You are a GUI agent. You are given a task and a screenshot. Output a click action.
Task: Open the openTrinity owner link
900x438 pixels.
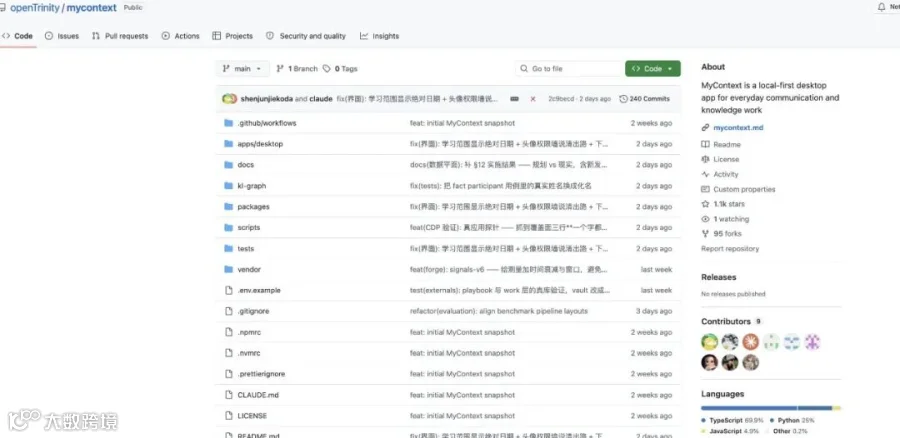click(34, 8)
